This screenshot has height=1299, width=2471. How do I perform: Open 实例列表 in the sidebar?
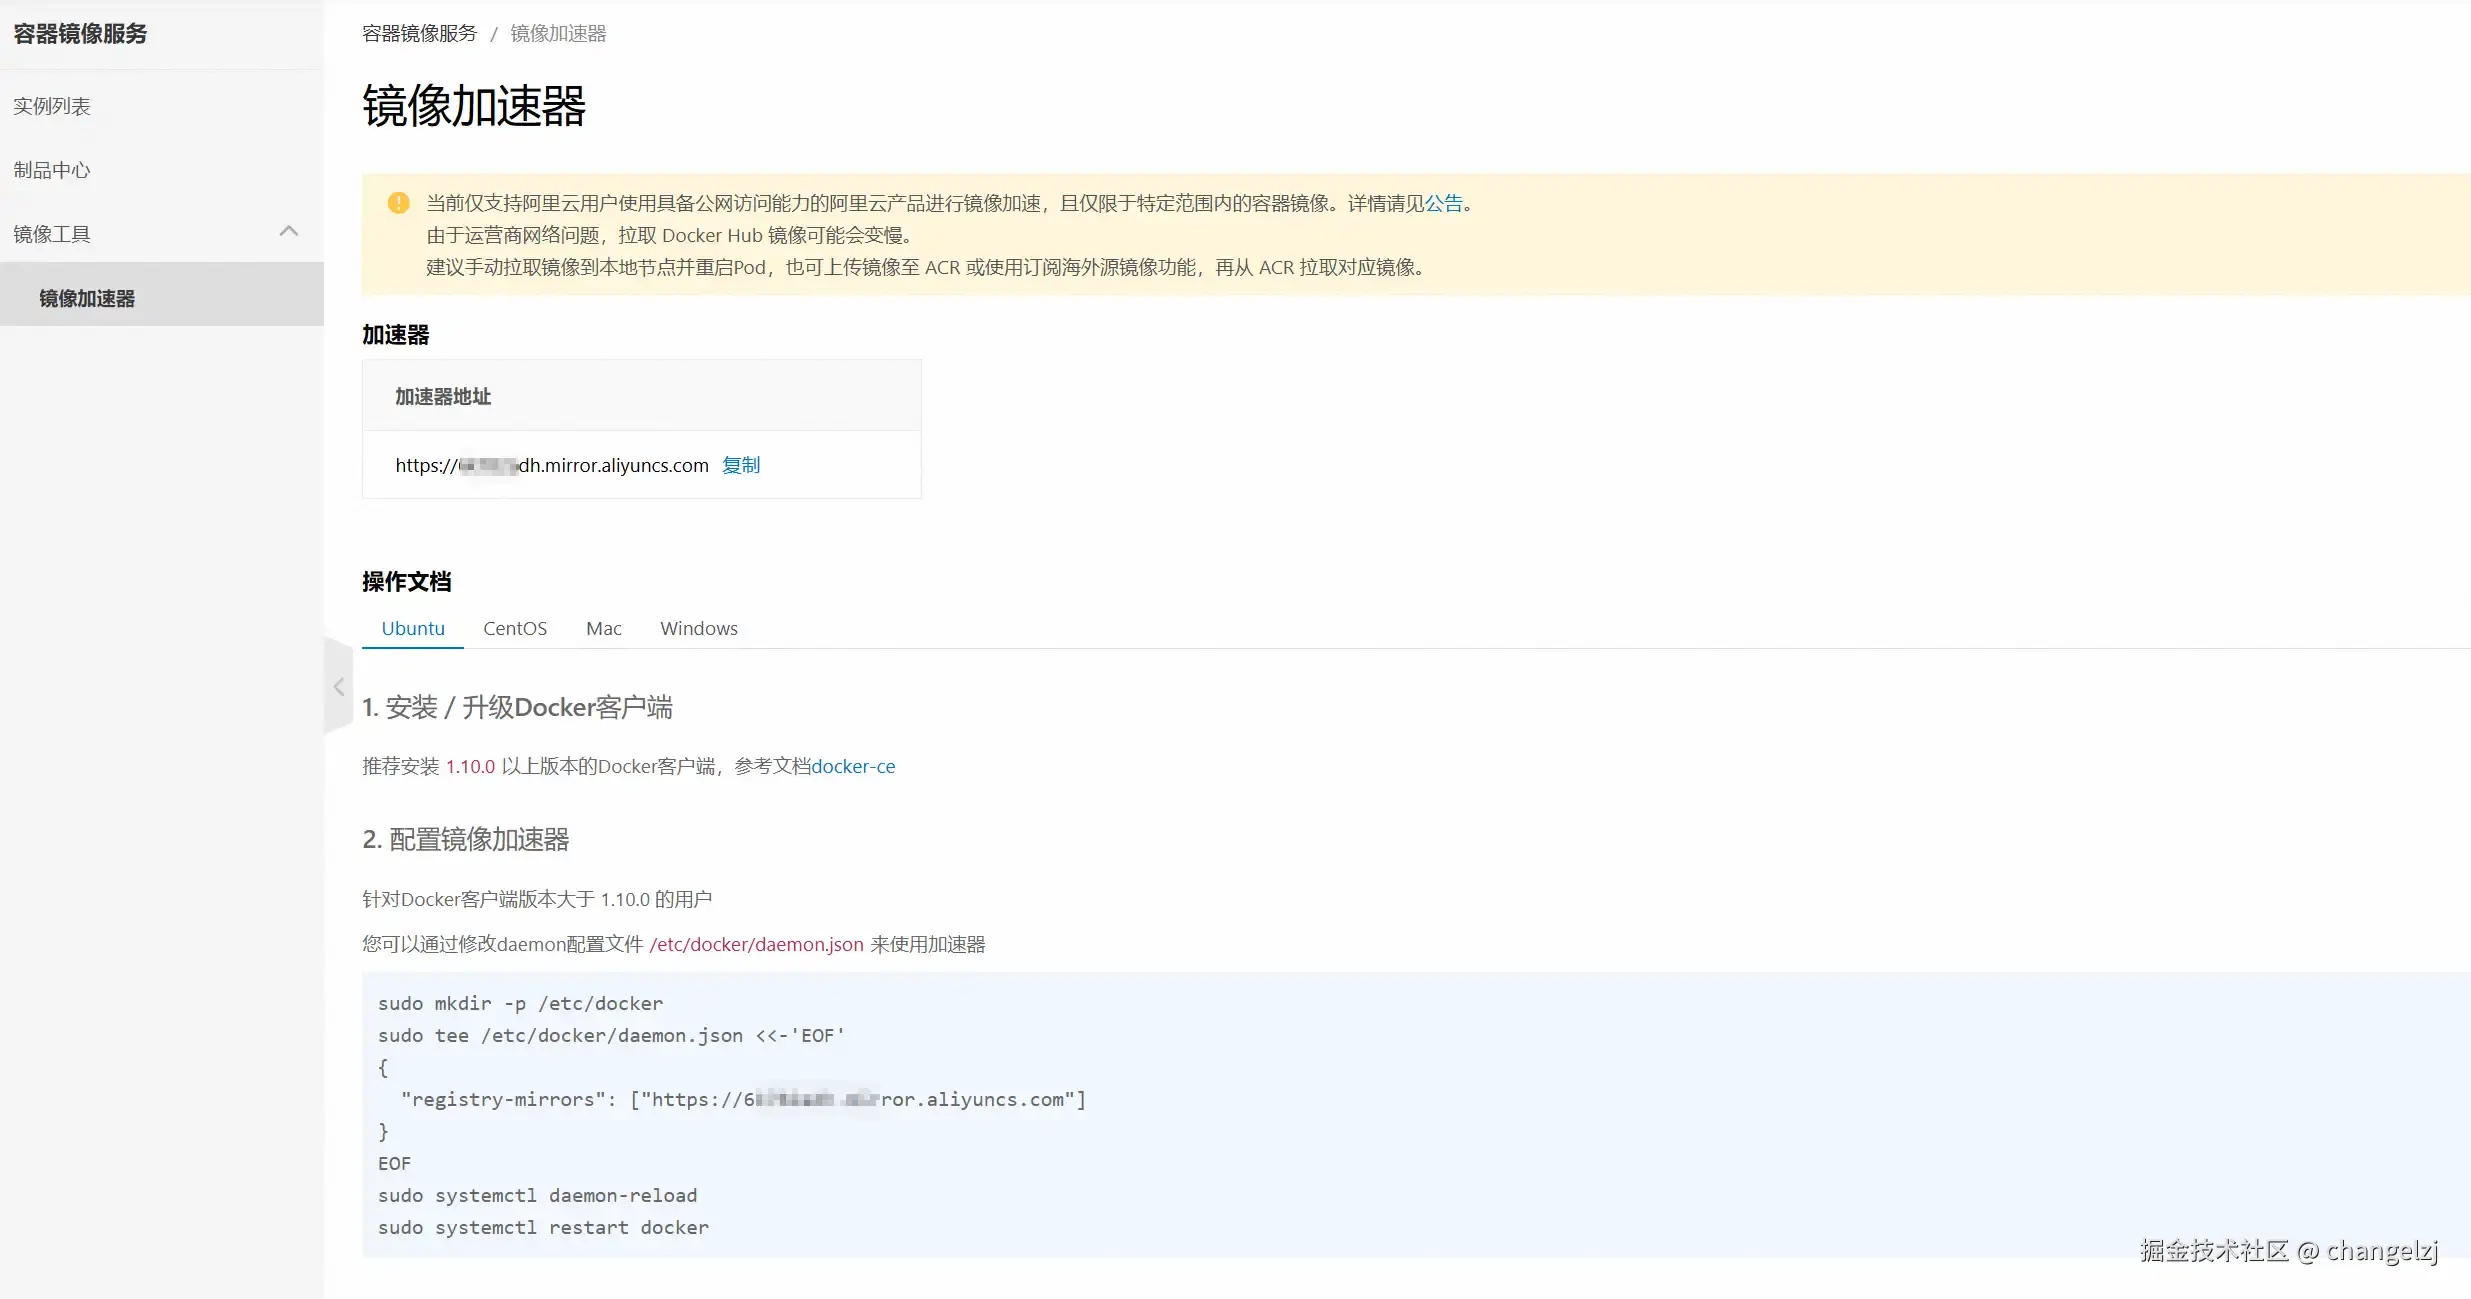[52, 106]
